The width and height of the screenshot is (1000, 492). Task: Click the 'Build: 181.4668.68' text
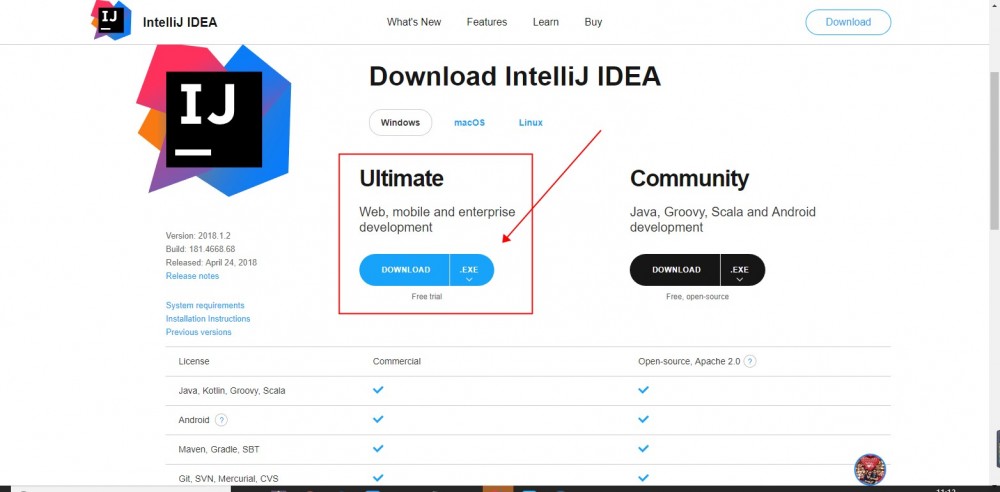point(200,249)
